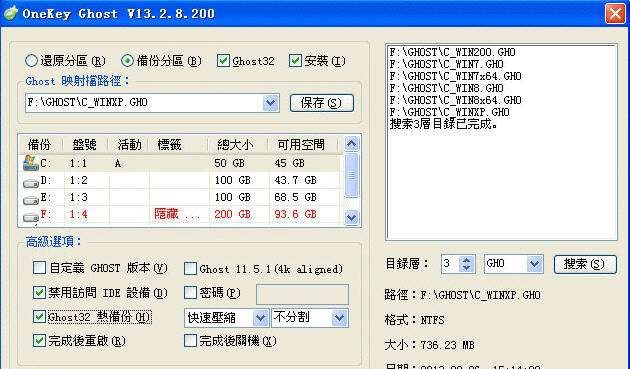Select the F: hidden partition row
This screenshot has width=630, height=369.
point(181,214)
